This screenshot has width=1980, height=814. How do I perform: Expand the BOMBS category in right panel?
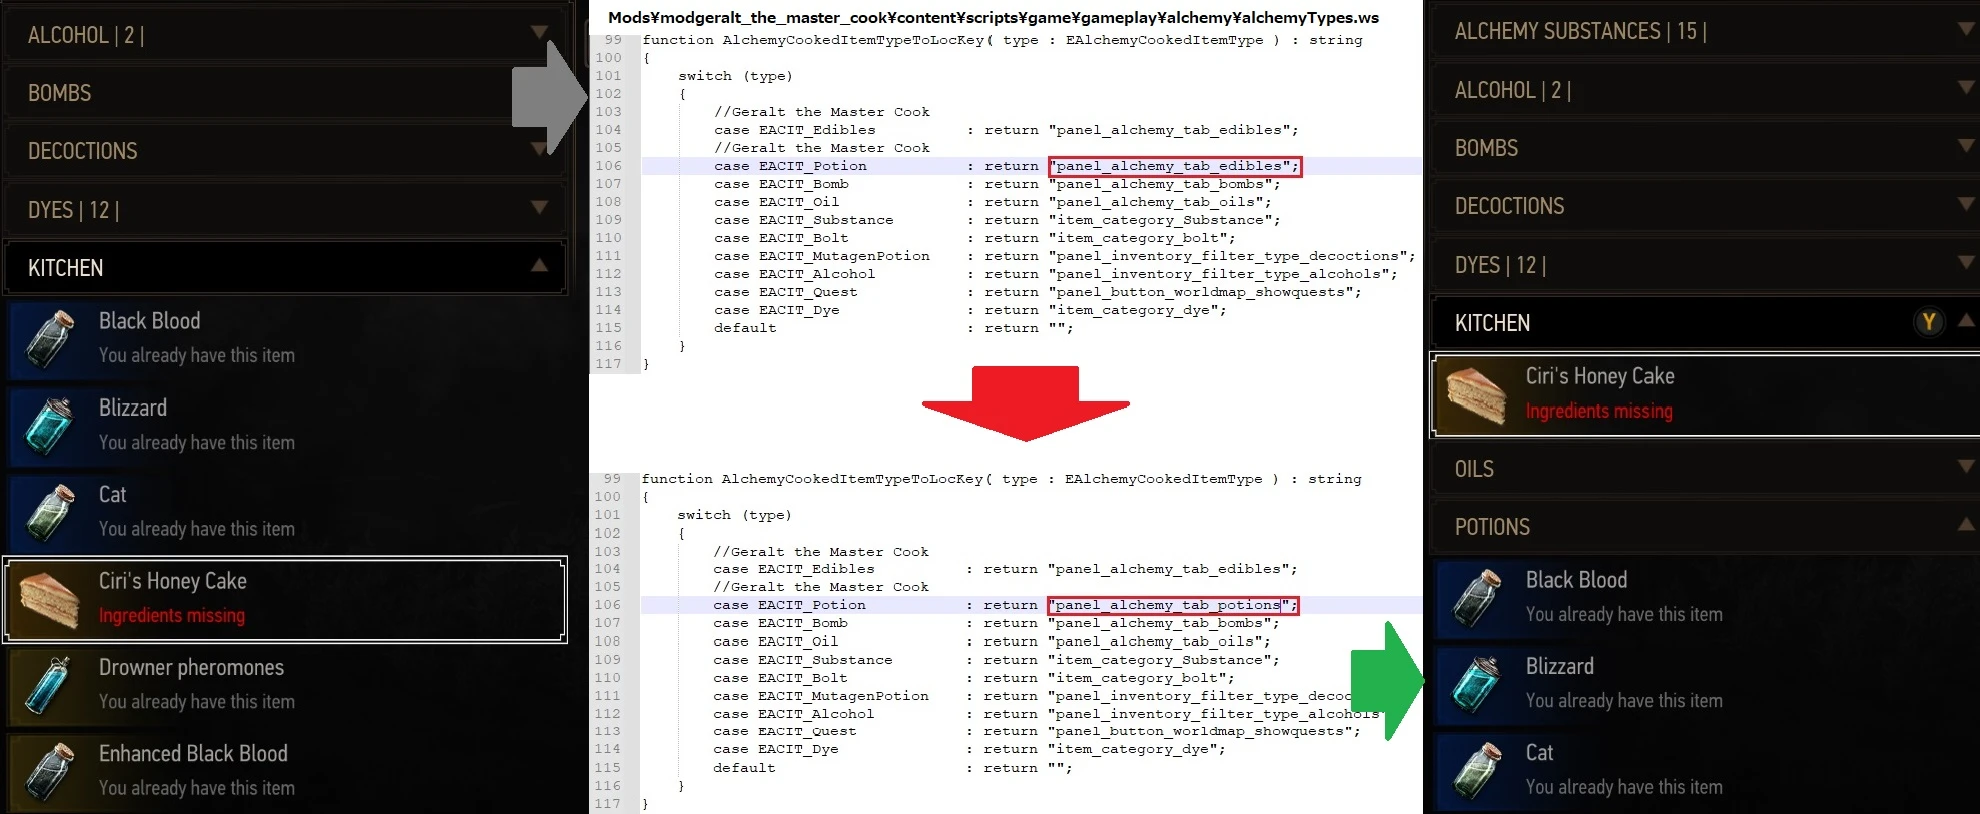pyautogui.click(x=1706, y=148)
